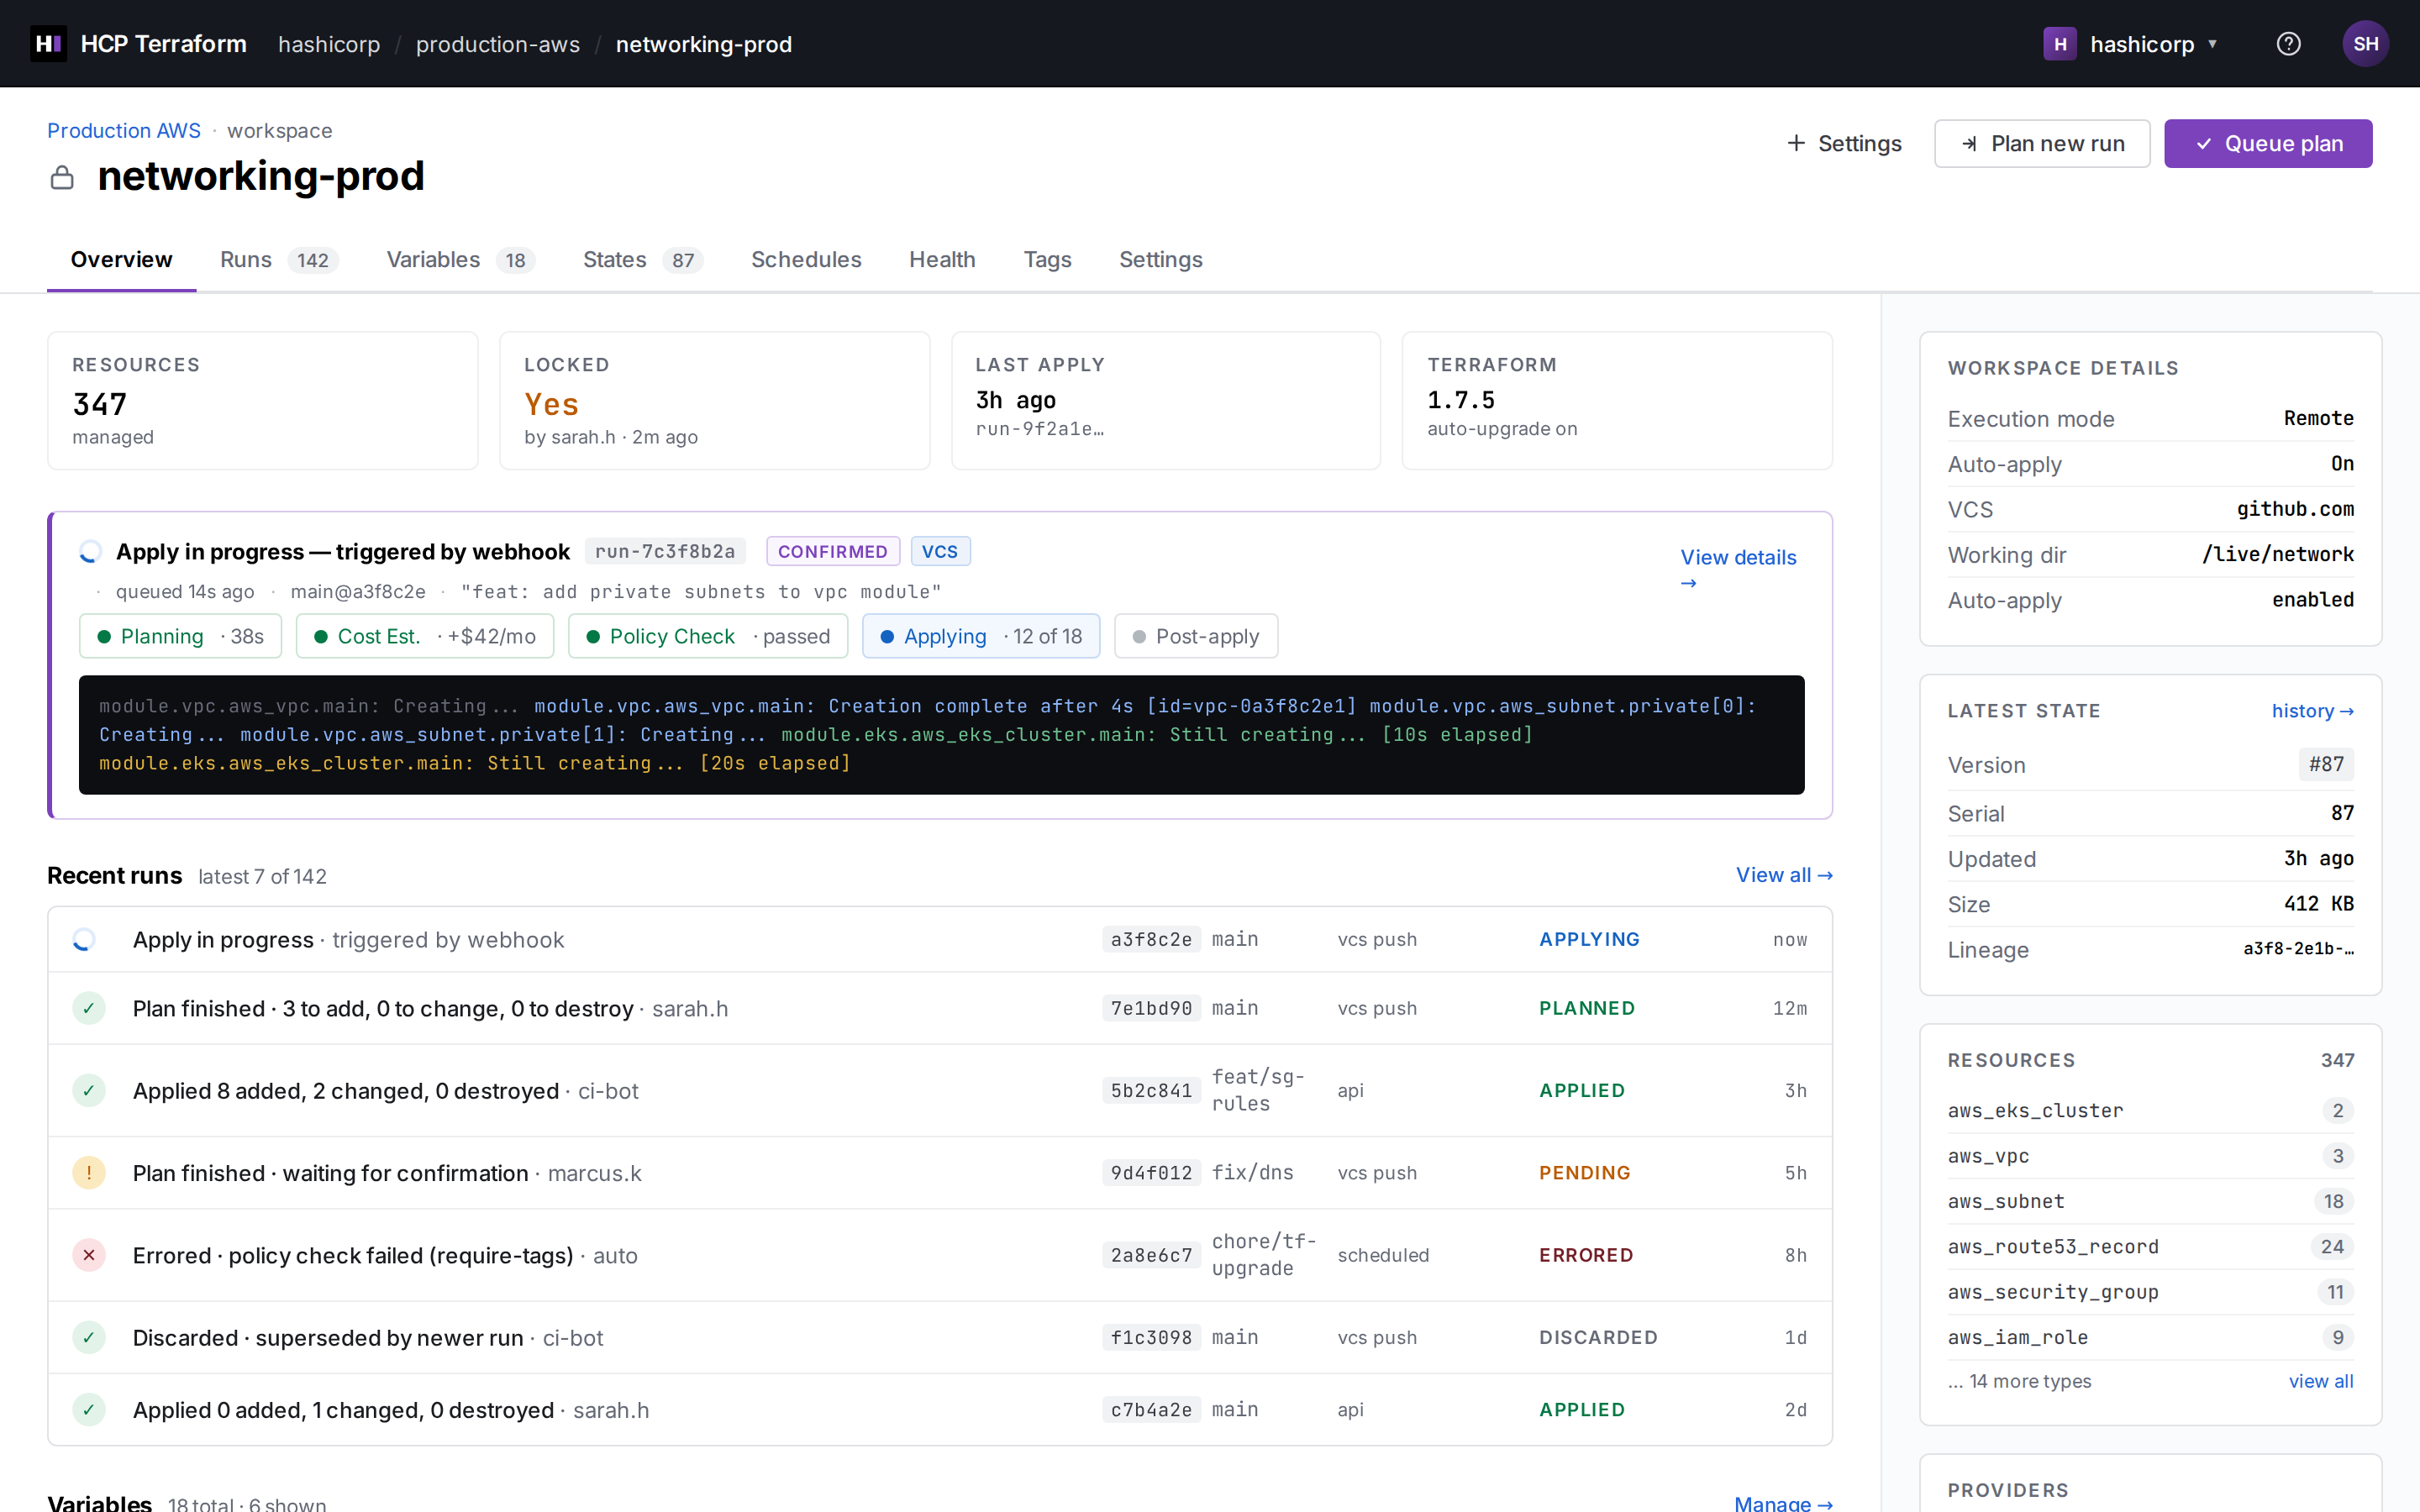Open the help question mark icon

point(2288,44)
